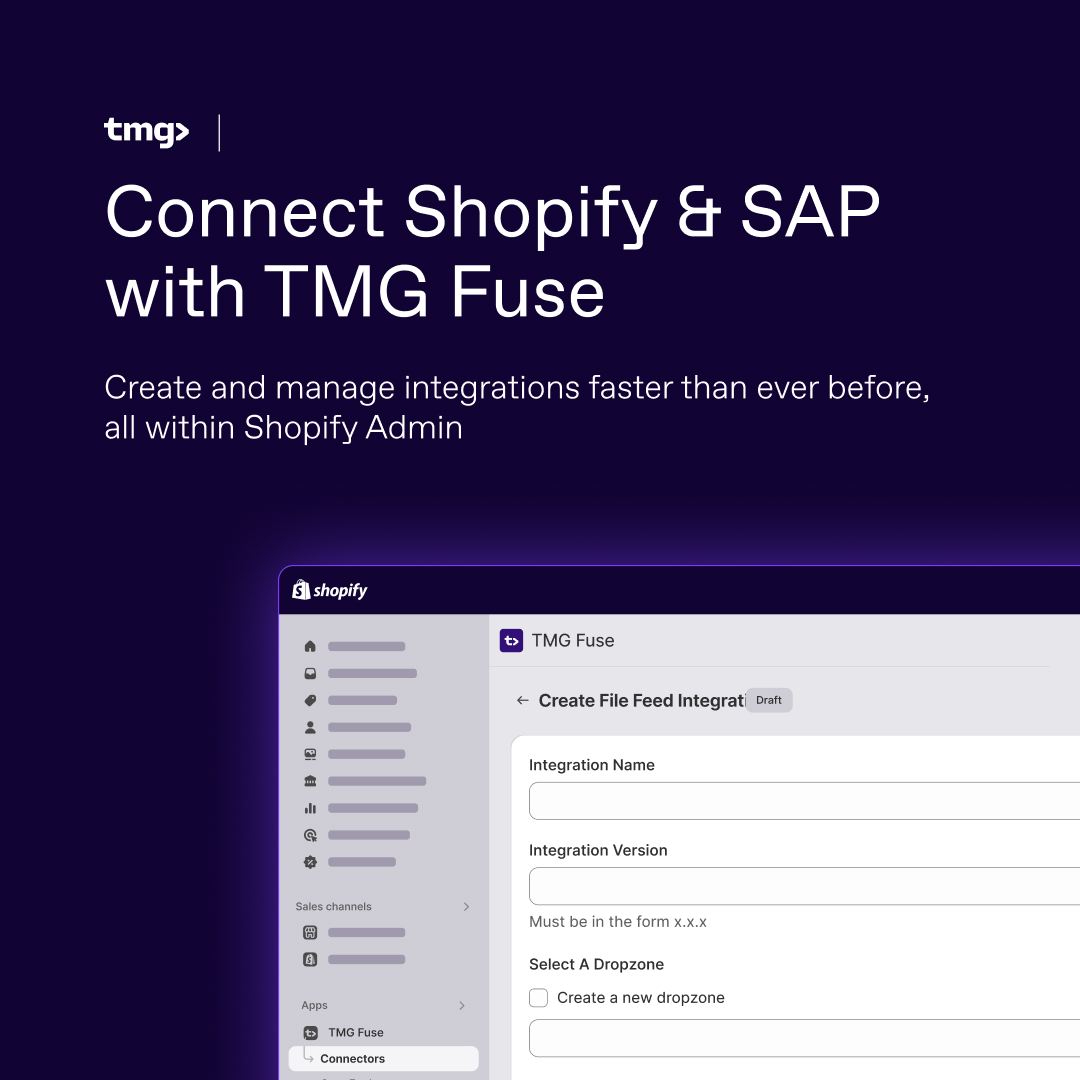Open TMG Fuse app in sidebar
1080x1080 pixels.
(x=355, y=1033)
